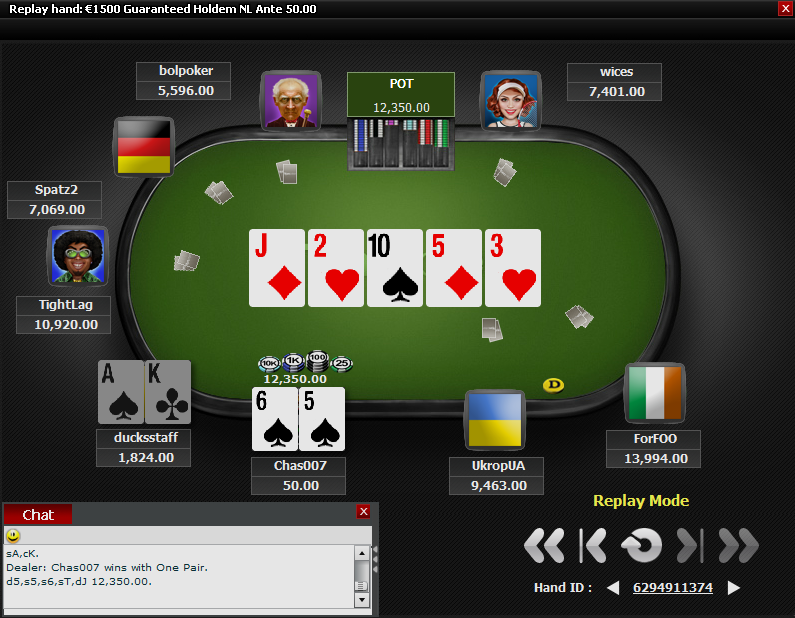Image resolution: width=795 pixels, height=618 pixels.
Task: Open hand ID 6294911374 link
Action: (673, 588)
